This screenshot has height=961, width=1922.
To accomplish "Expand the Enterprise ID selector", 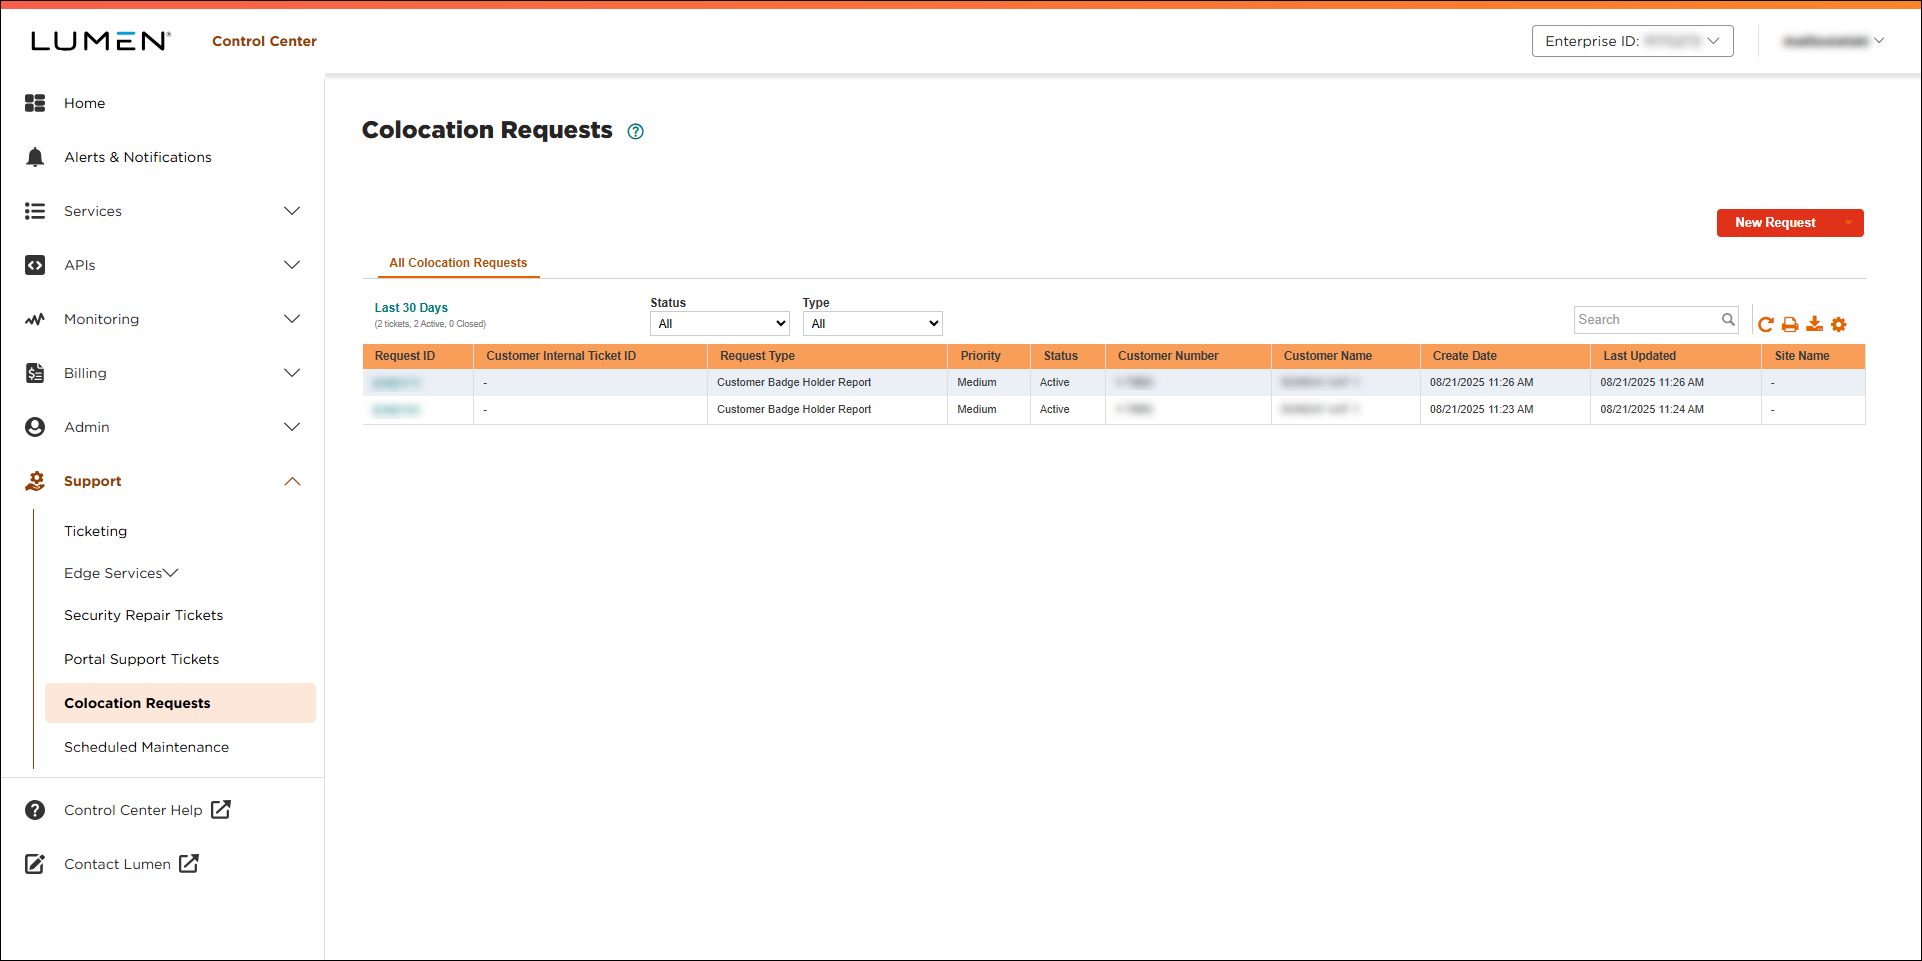I will [1714, 41].
